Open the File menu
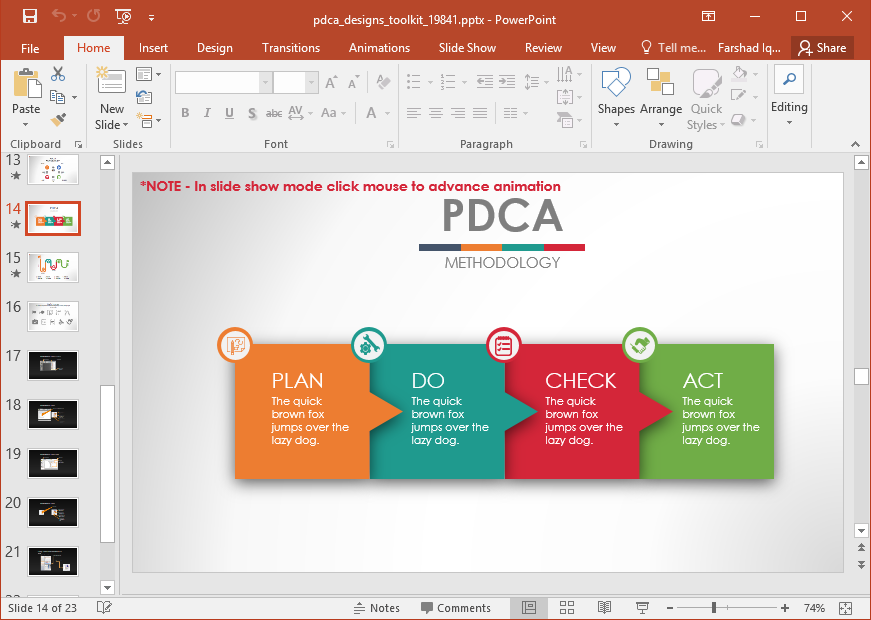 [30, 48]
